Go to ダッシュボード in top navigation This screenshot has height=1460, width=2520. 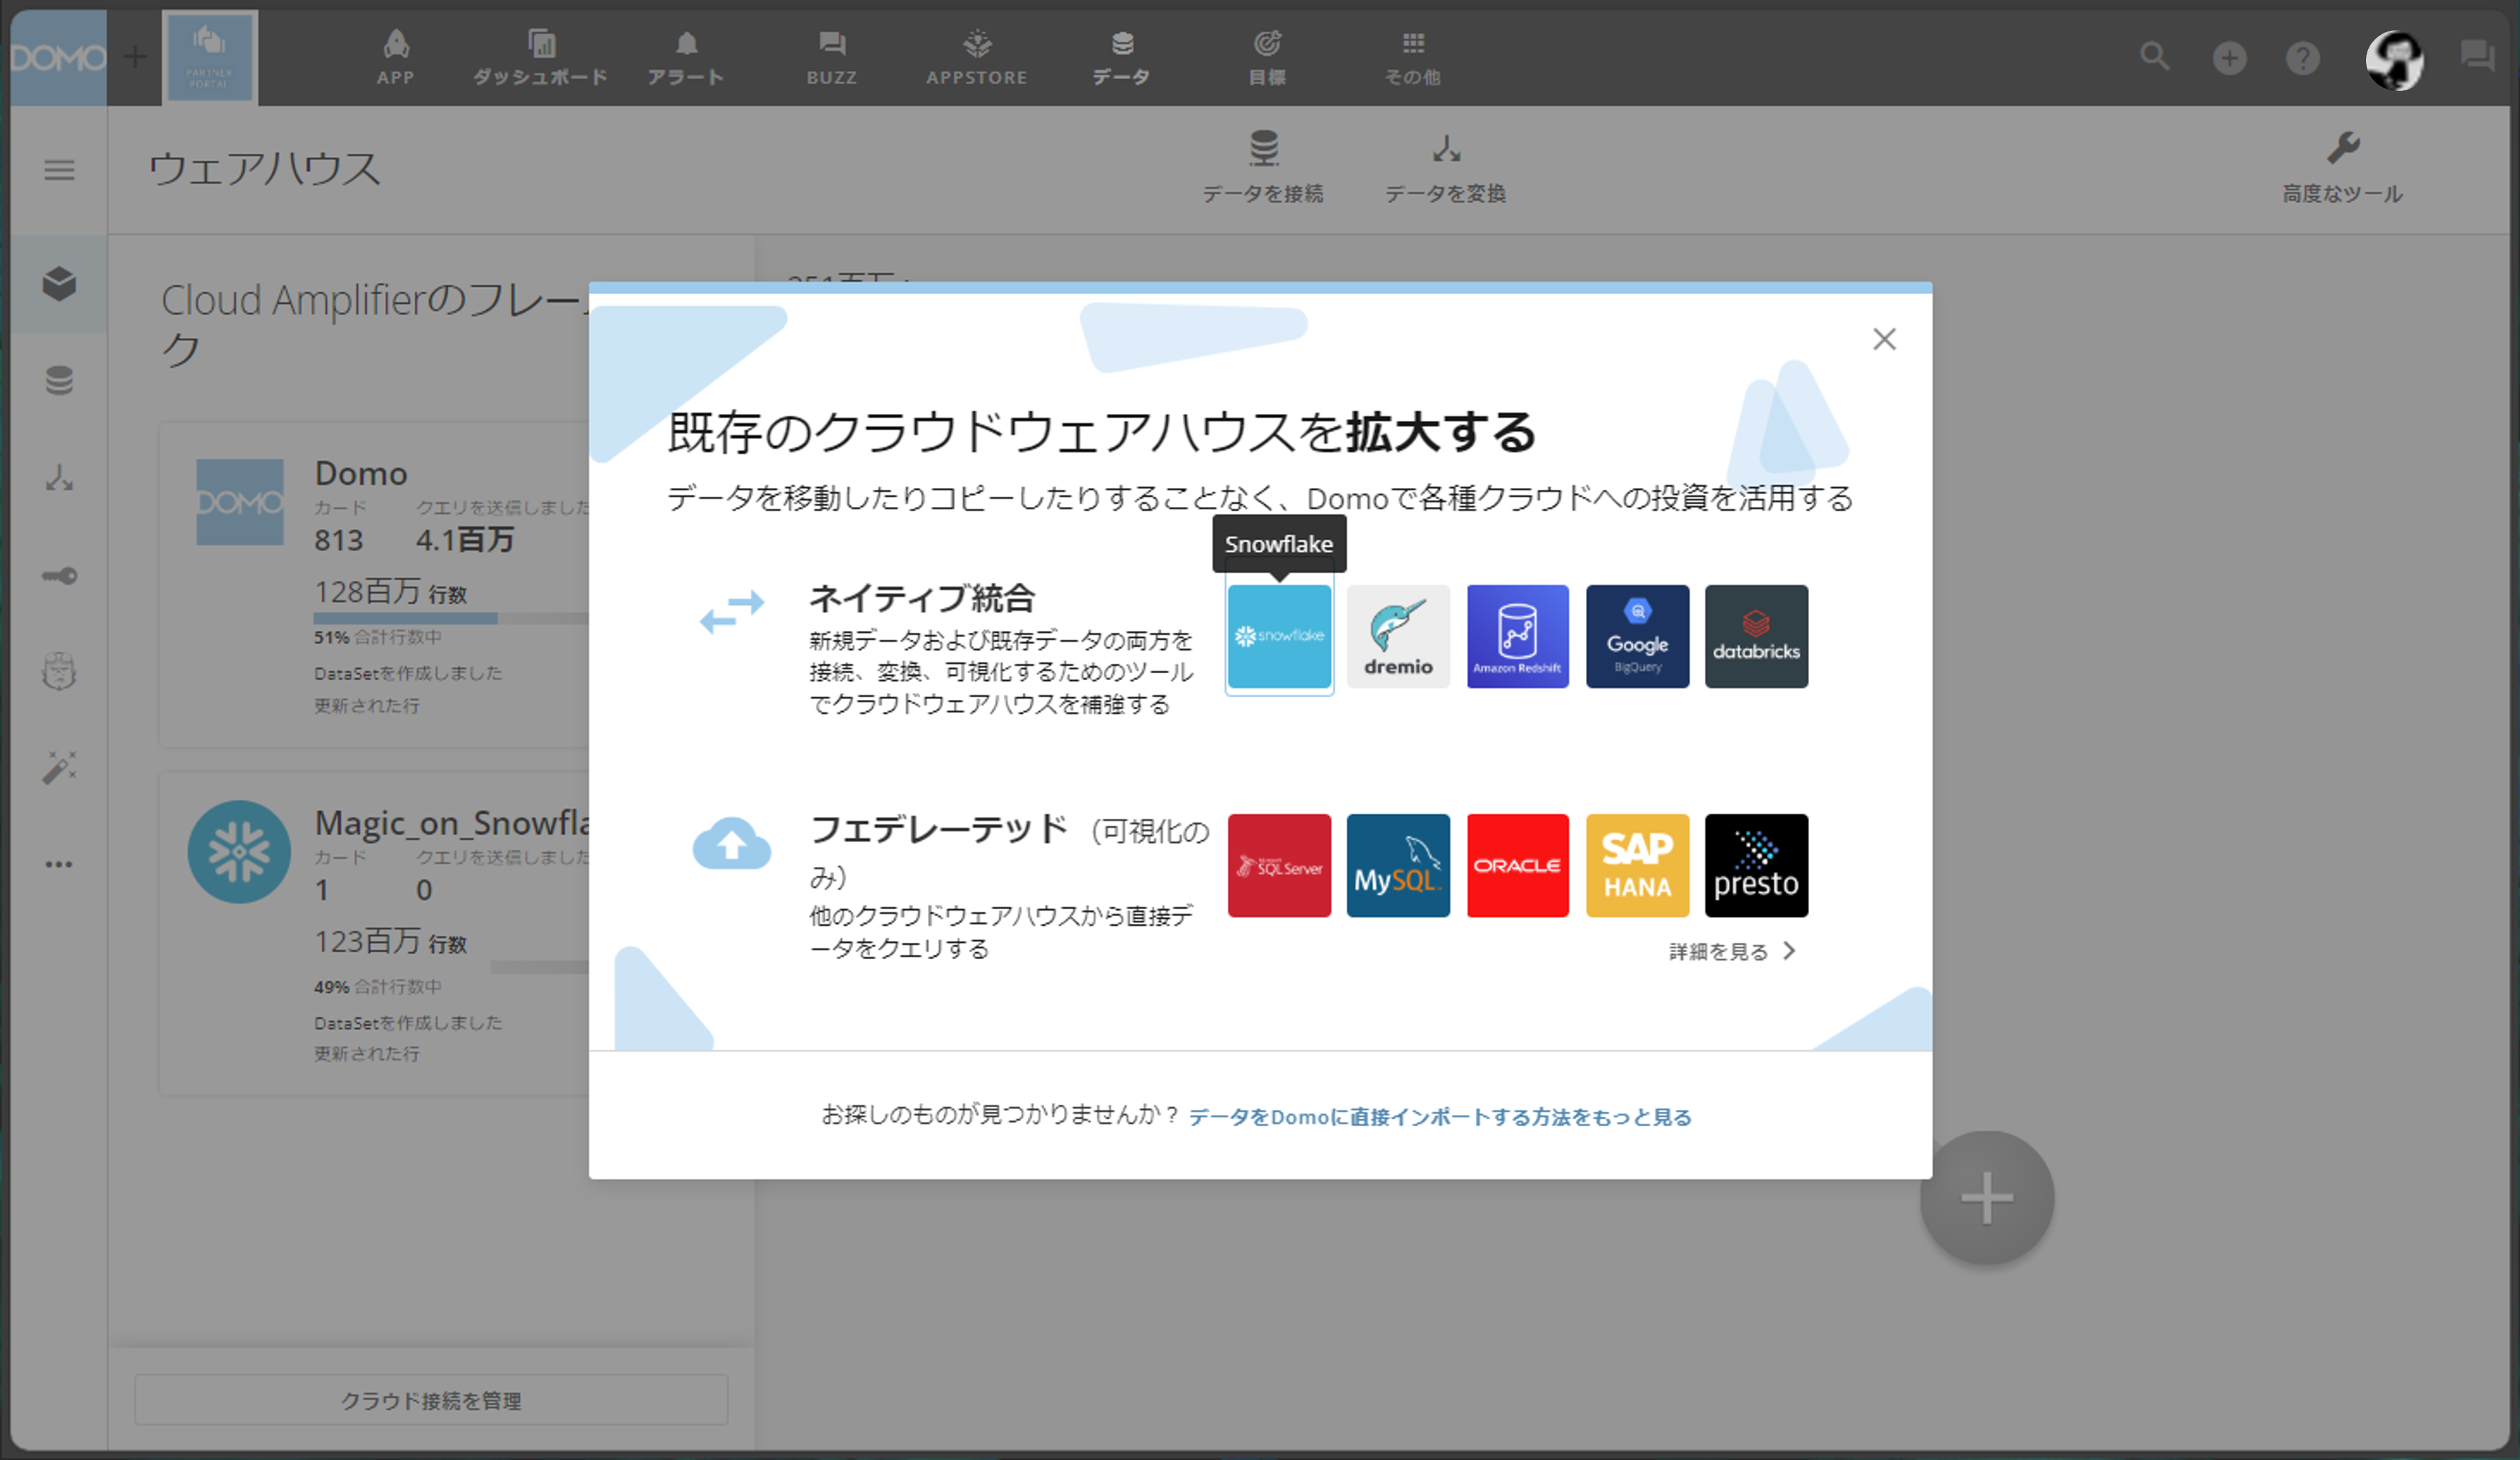[x=540, y=57]
